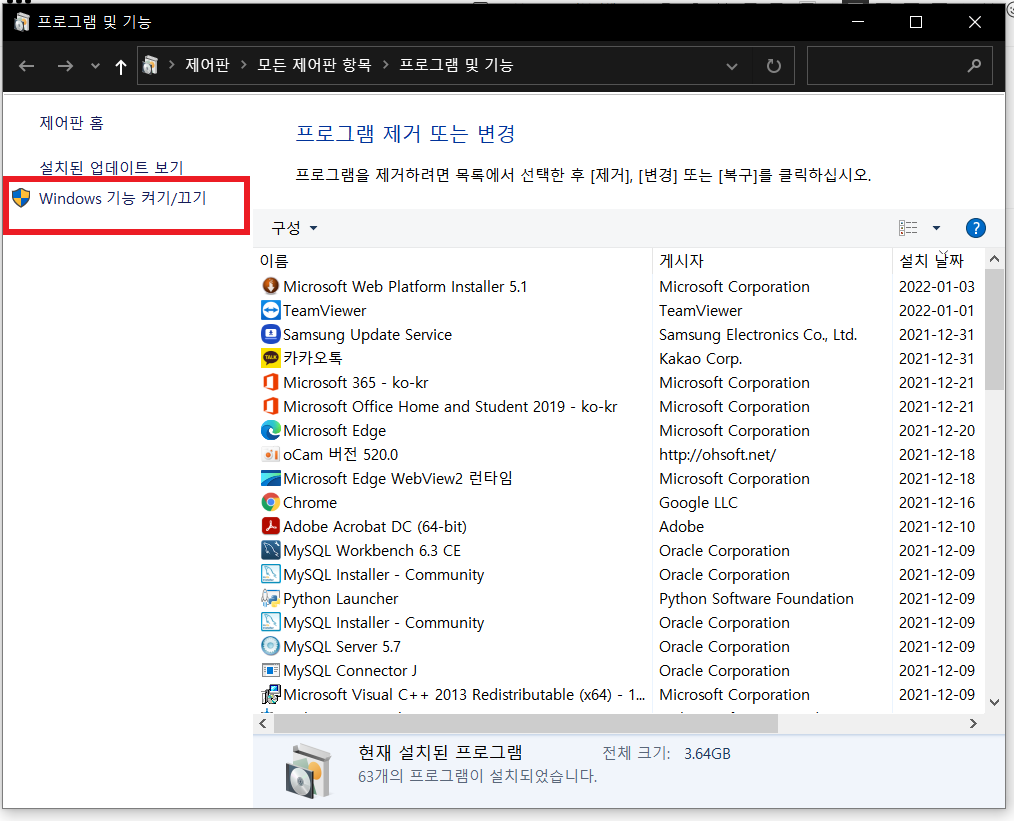Select Microsoft Visual C++ 2013 Redistributable icon
Screen dimensions: 1014x821
270,694
